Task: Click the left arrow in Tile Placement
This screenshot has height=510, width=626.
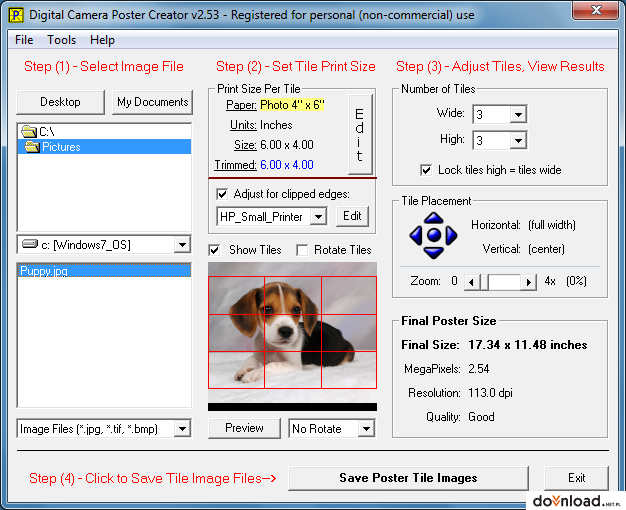Action: (416, 235)
